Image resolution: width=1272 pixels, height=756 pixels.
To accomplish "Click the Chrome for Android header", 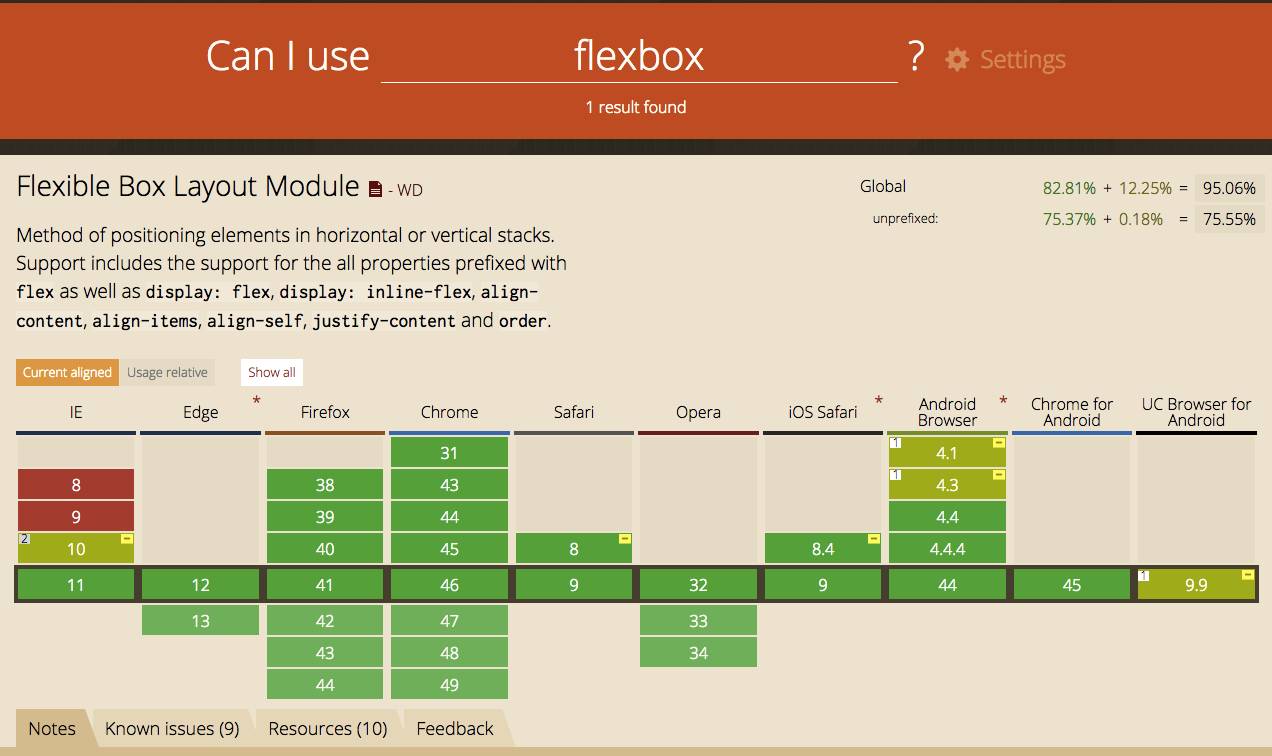I will coord(1072,412).
